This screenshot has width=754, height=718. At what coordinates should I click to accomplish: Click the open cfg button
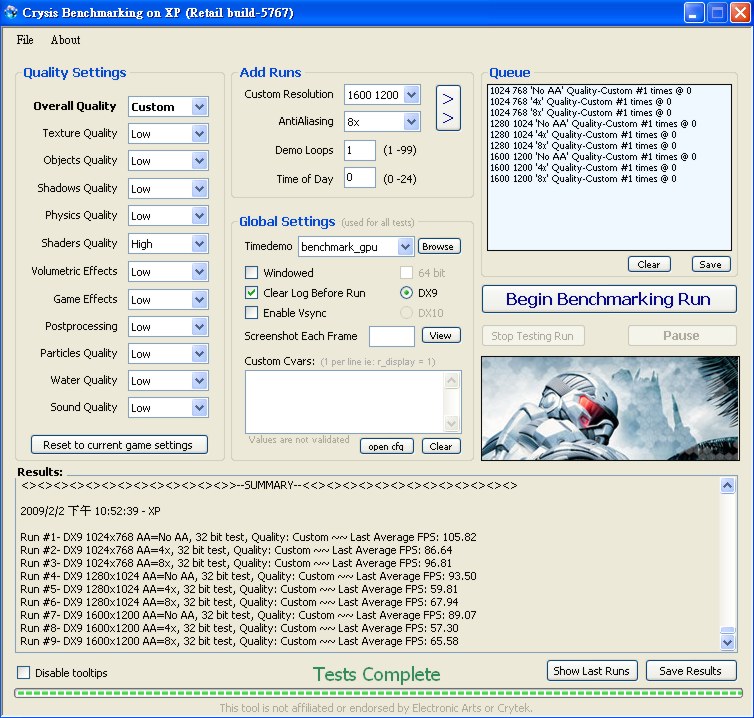(387, 446)
